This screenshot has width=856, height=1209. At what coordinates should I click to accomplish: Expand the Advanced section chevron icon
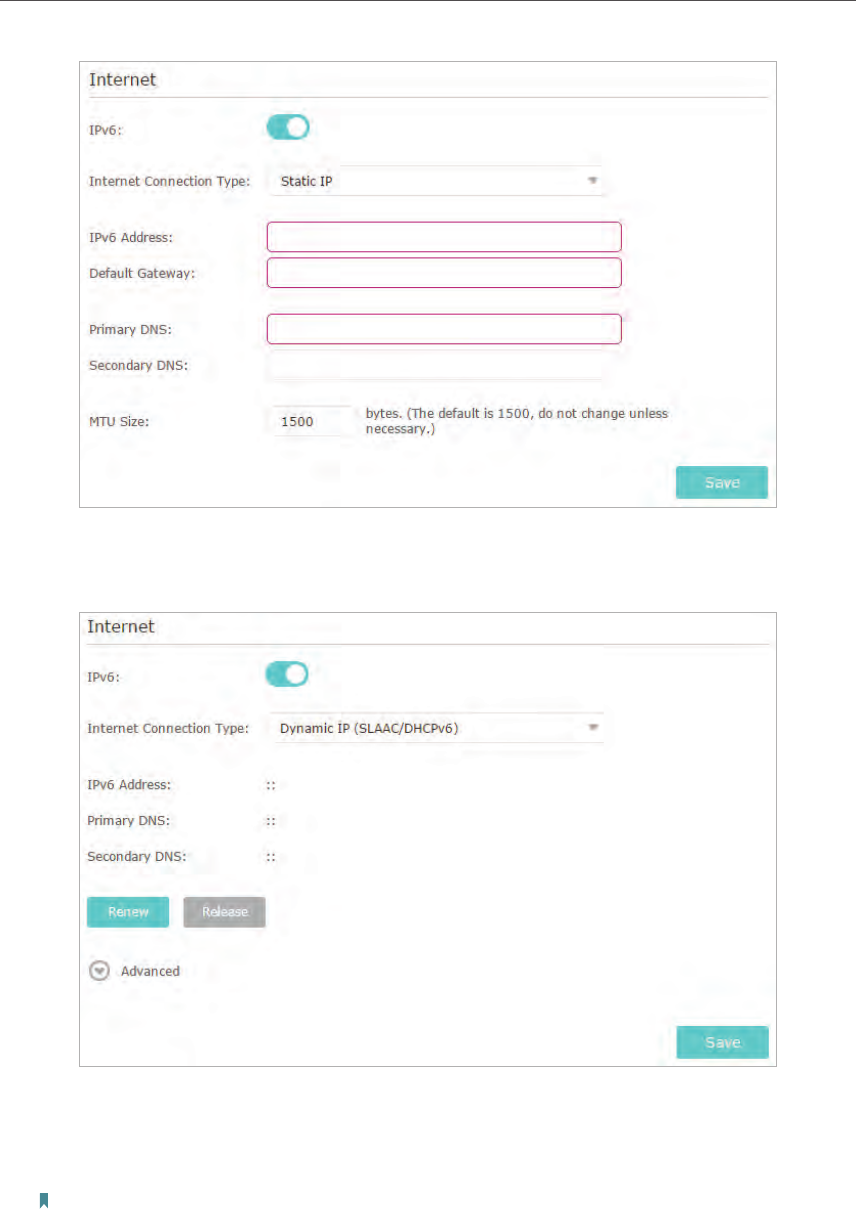pos(98,971)
